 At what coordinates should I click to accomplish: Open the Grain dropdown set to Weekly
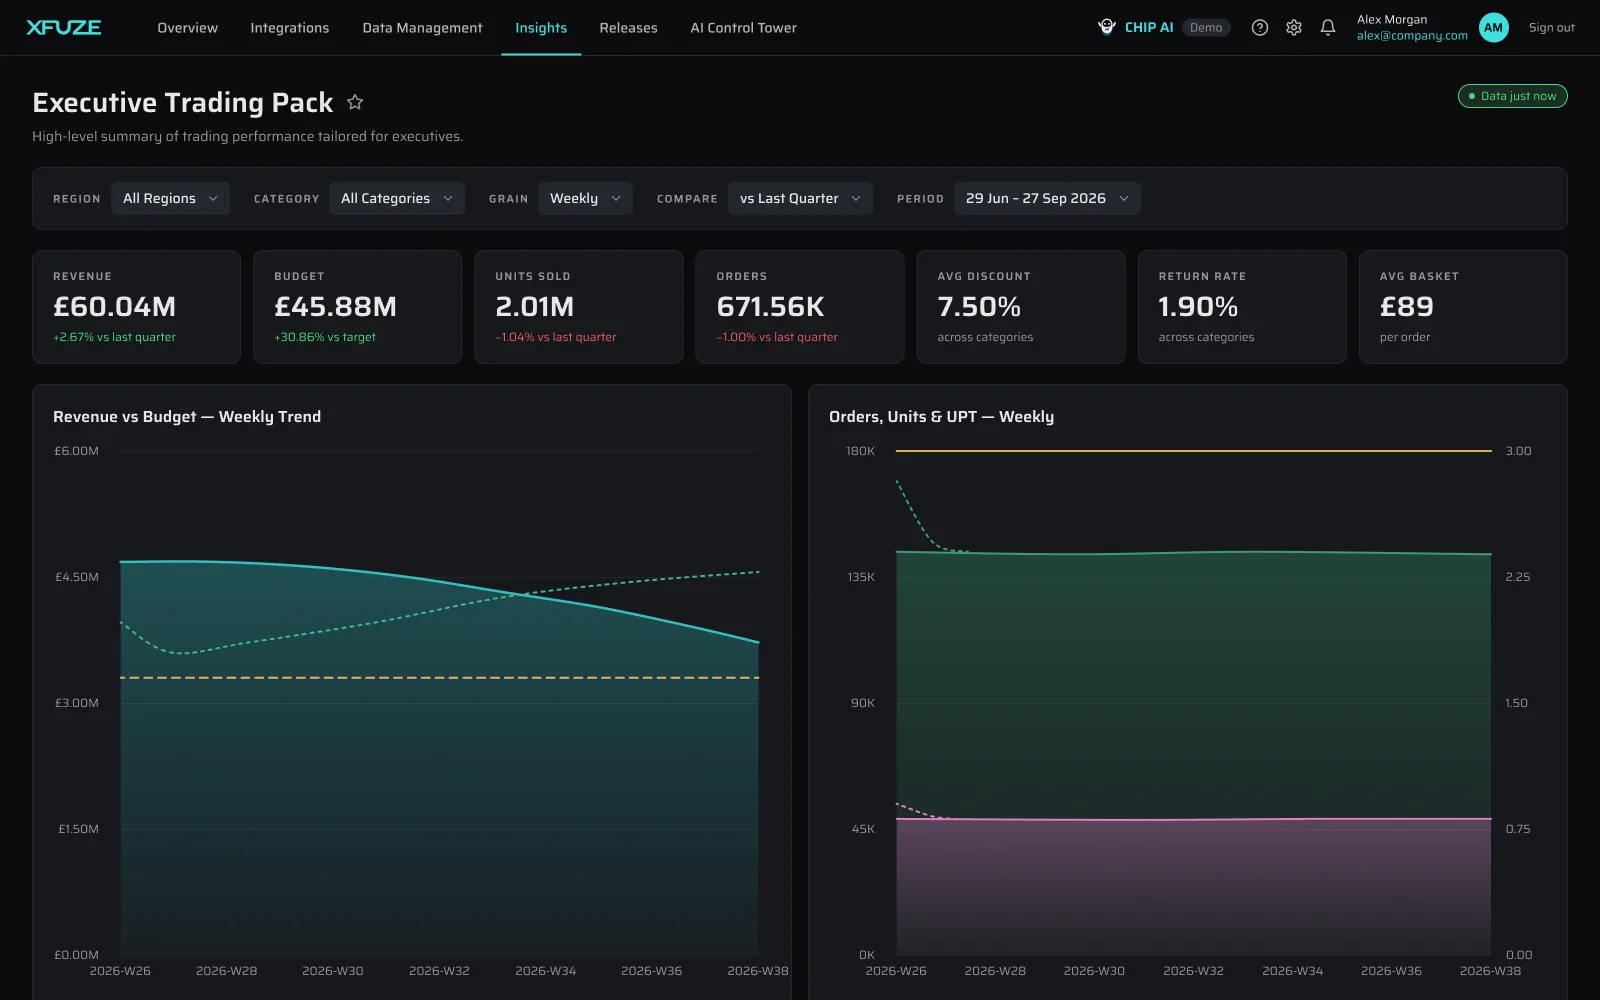click(x=585, y=198)
